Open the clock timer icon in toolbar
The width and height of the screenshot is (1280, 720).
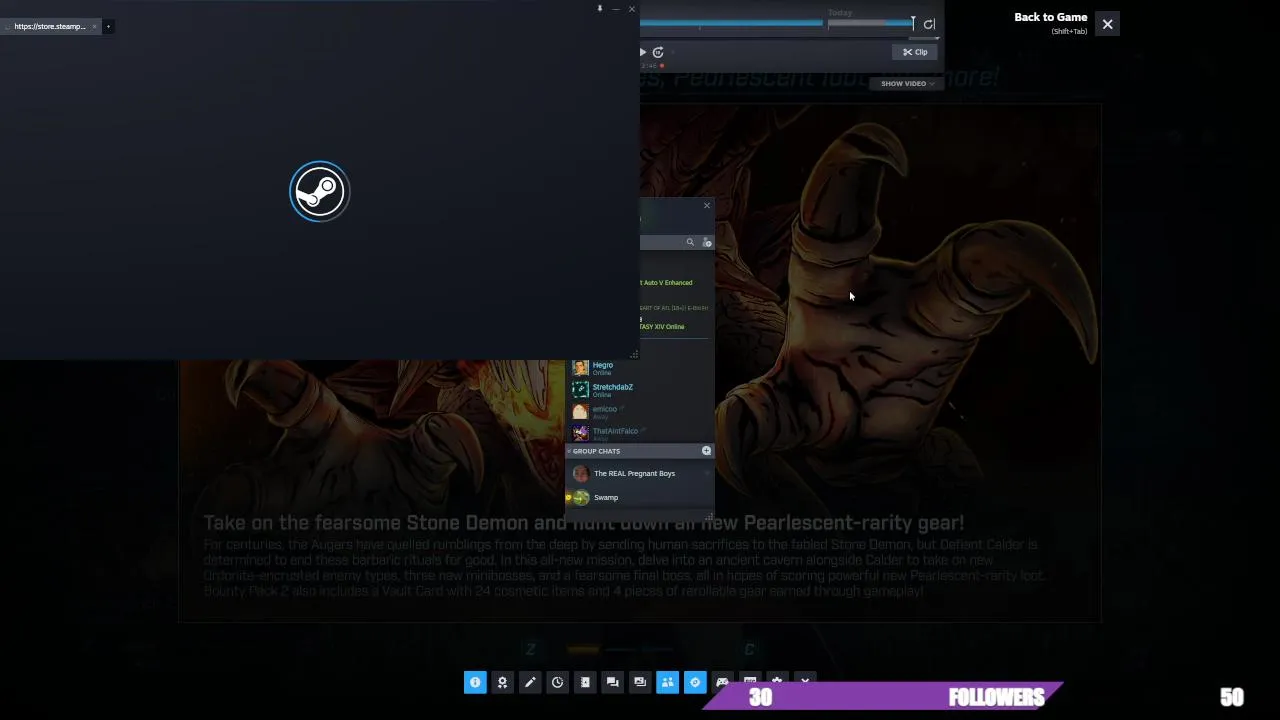557,682
